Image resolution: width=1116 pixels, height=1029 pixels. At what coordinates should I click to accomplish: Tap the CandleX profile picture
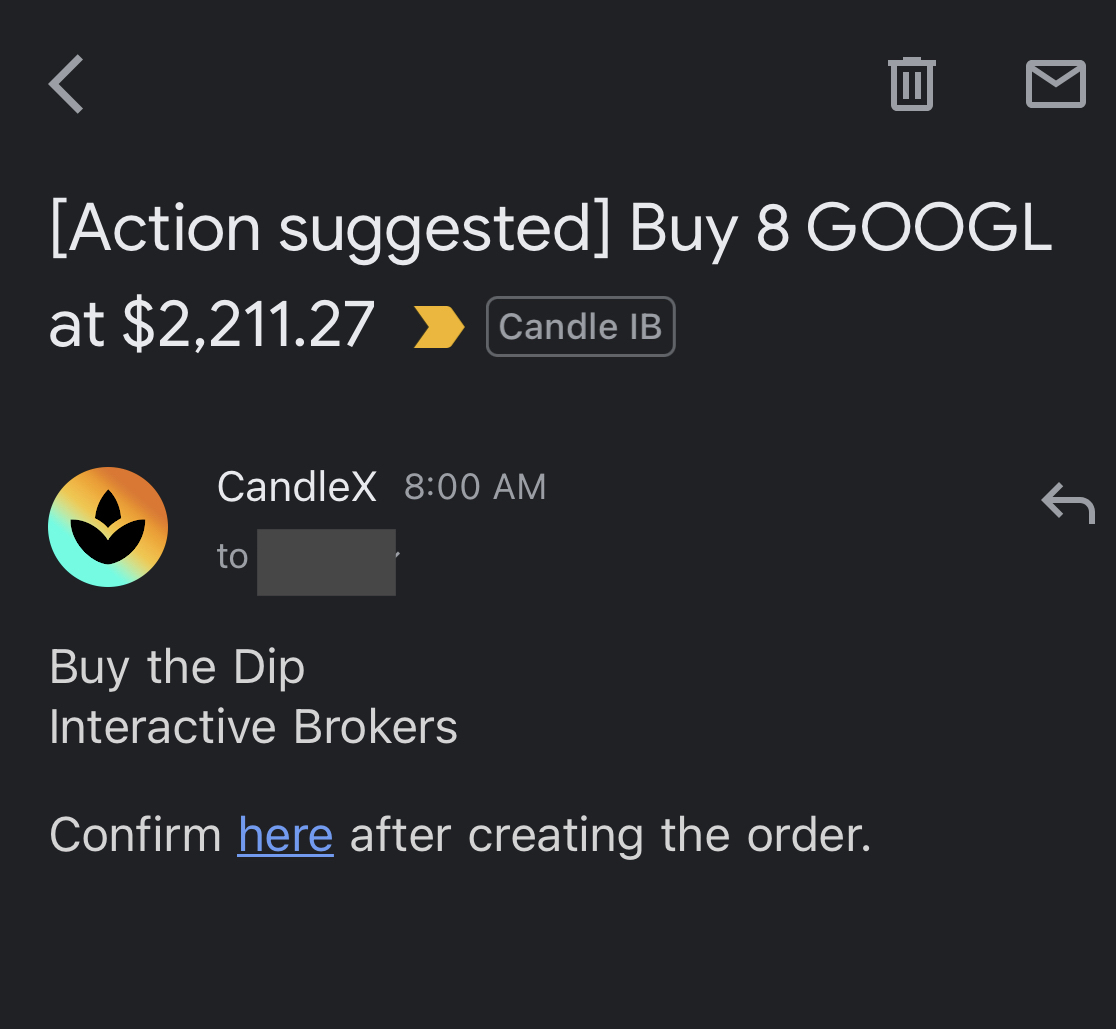[107, 526]
